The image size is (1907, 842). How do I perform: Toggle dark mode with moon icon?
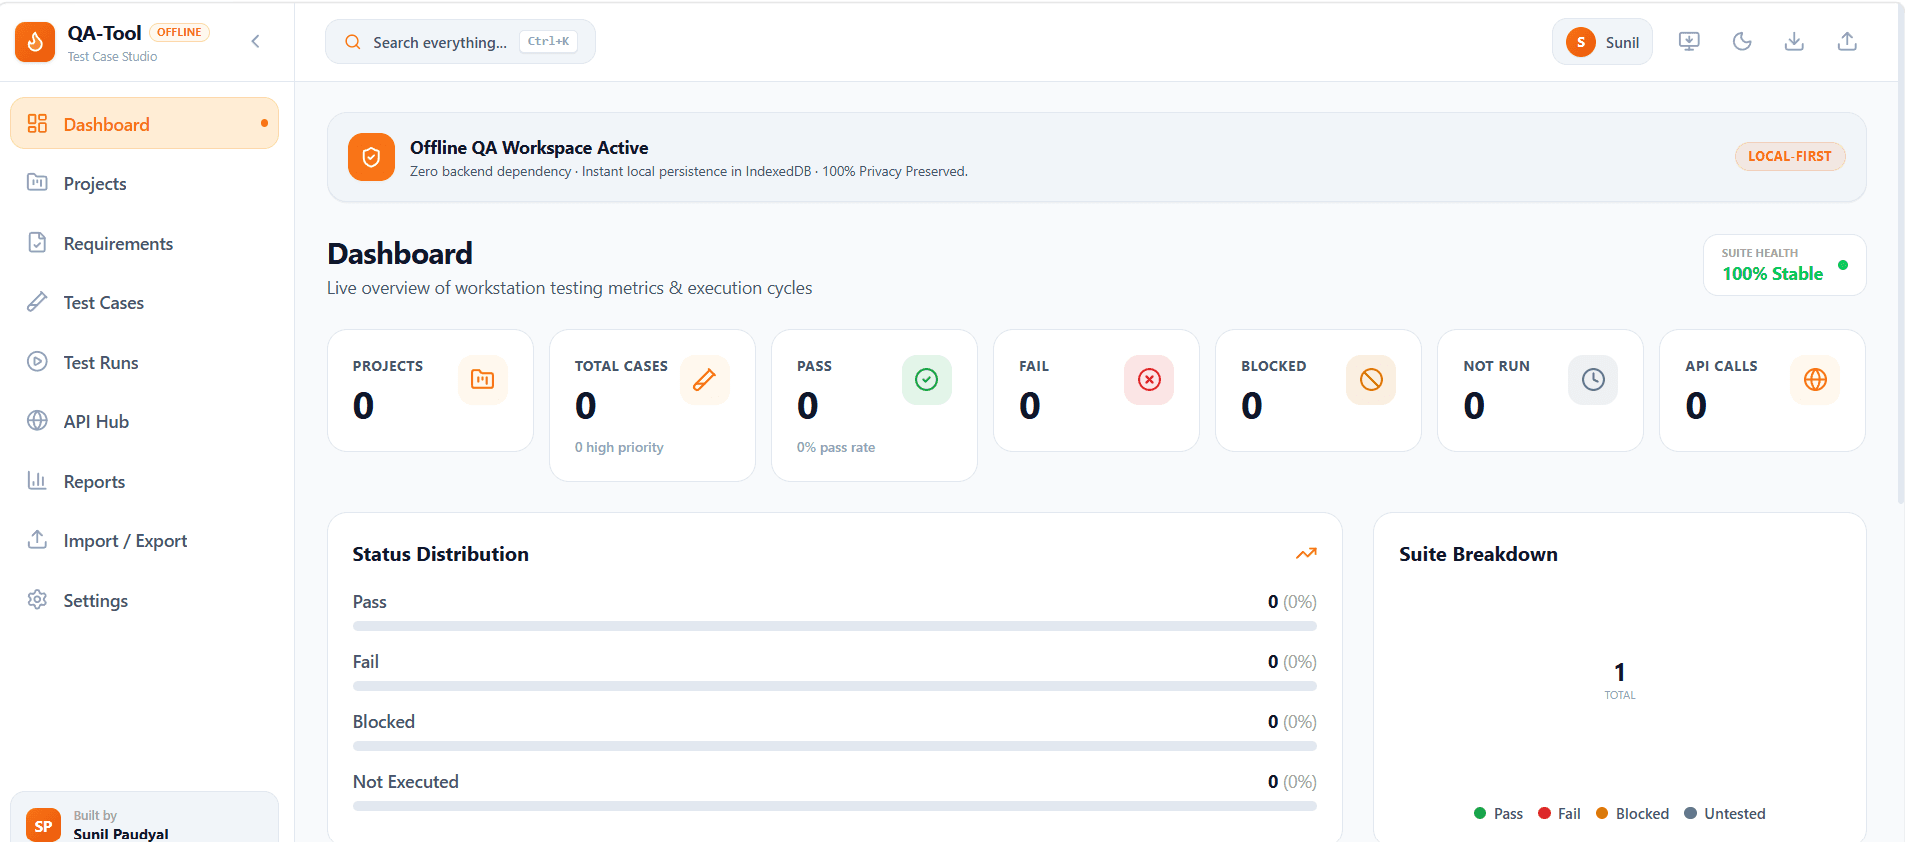tap(1742, 41)
